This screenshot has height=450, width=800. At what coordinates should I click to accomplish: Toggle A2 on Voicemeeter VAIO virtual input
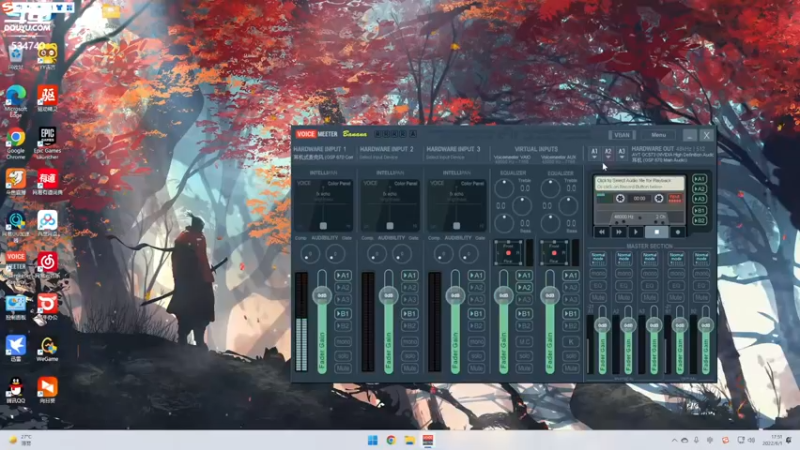click(x=524, y=288)
